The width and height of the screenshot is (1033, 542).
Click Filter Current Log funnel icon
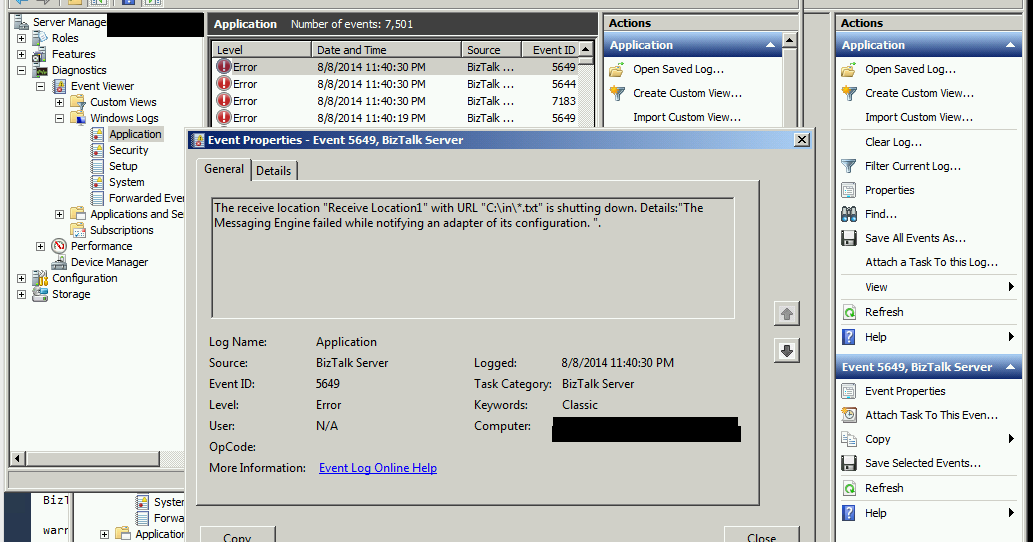coord(849,166)
